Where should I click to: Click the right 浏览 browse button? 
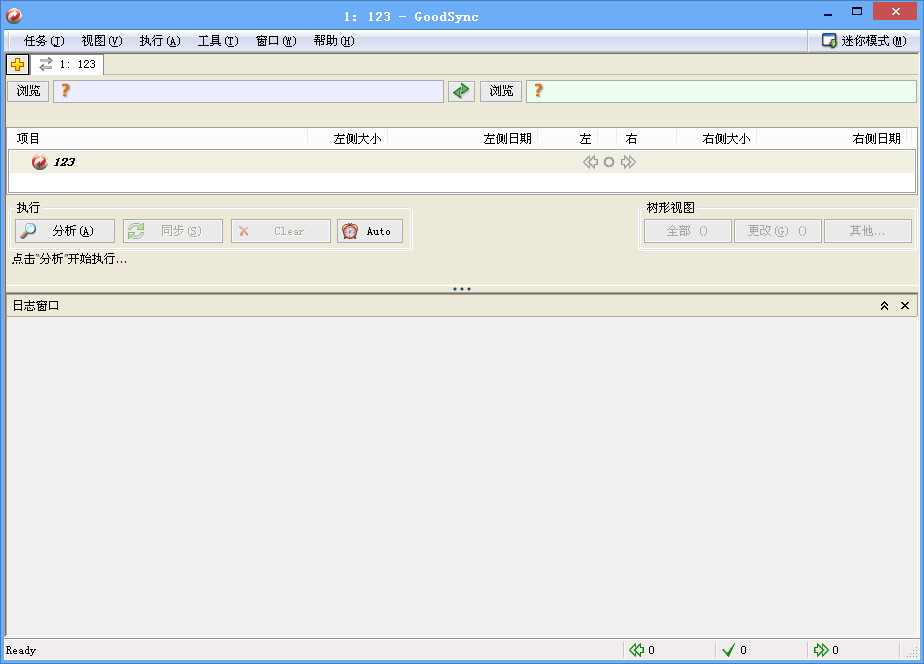tap(501, 91)
